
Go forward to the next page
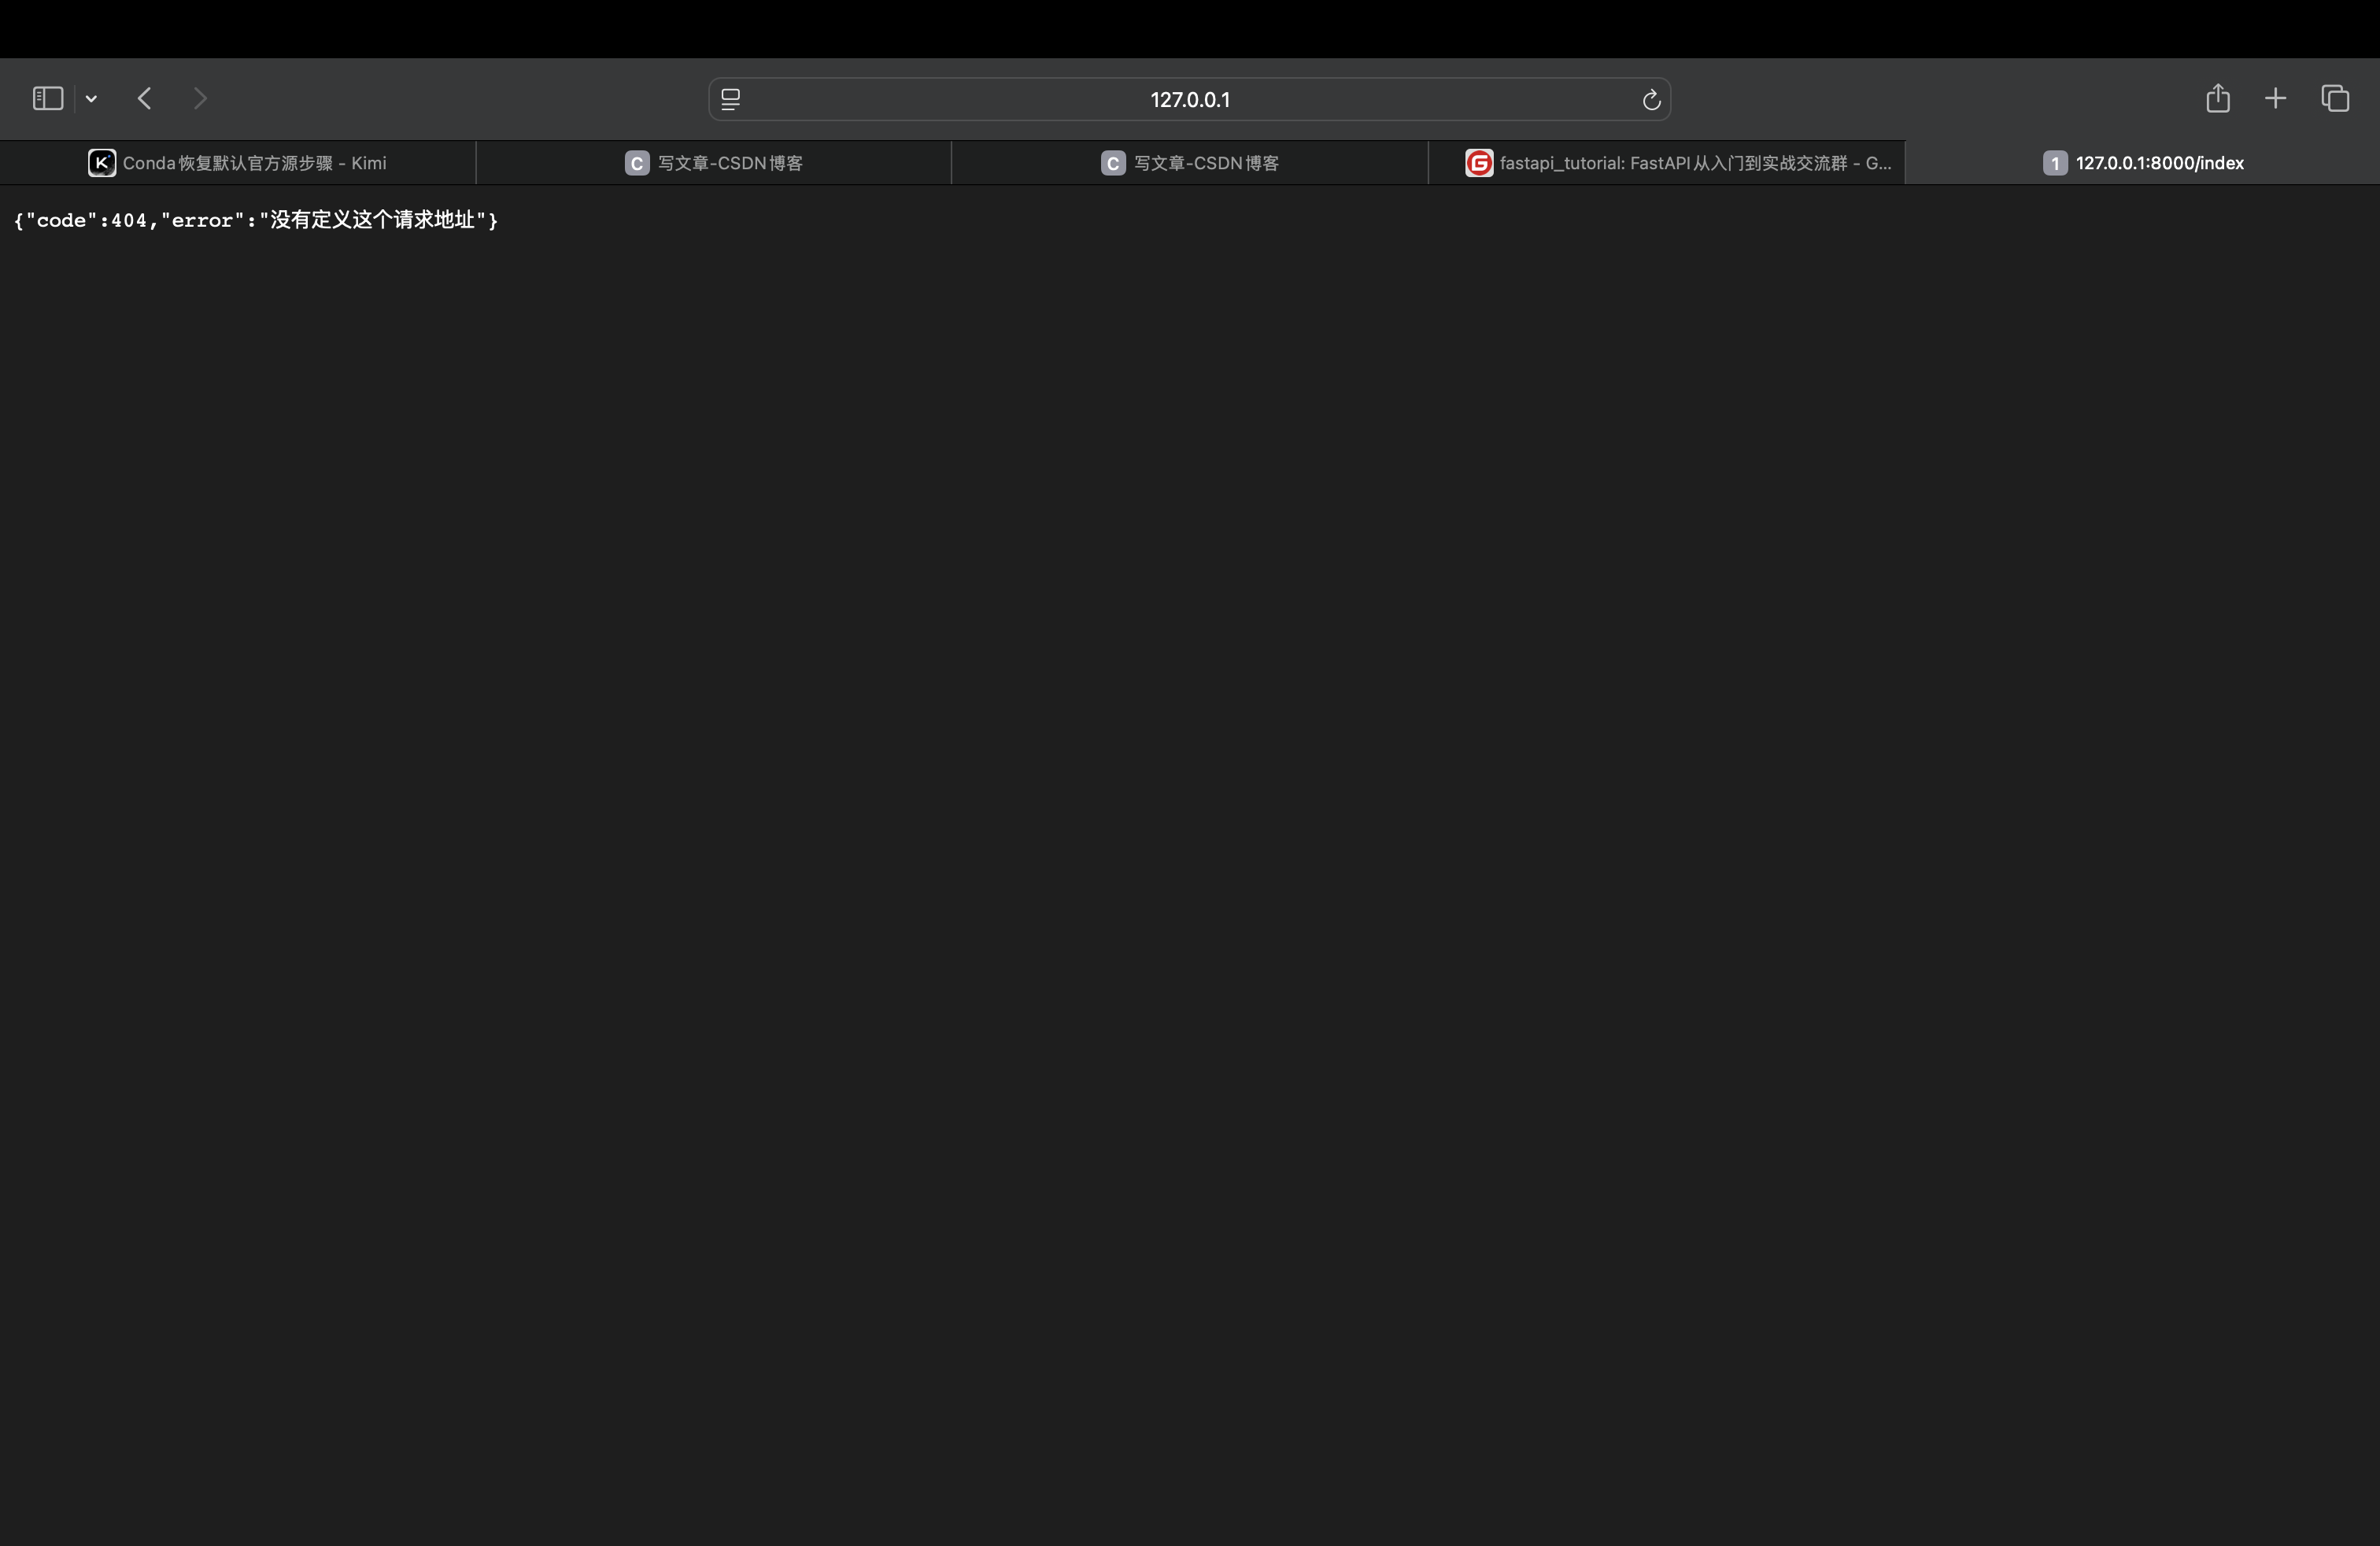200,99
